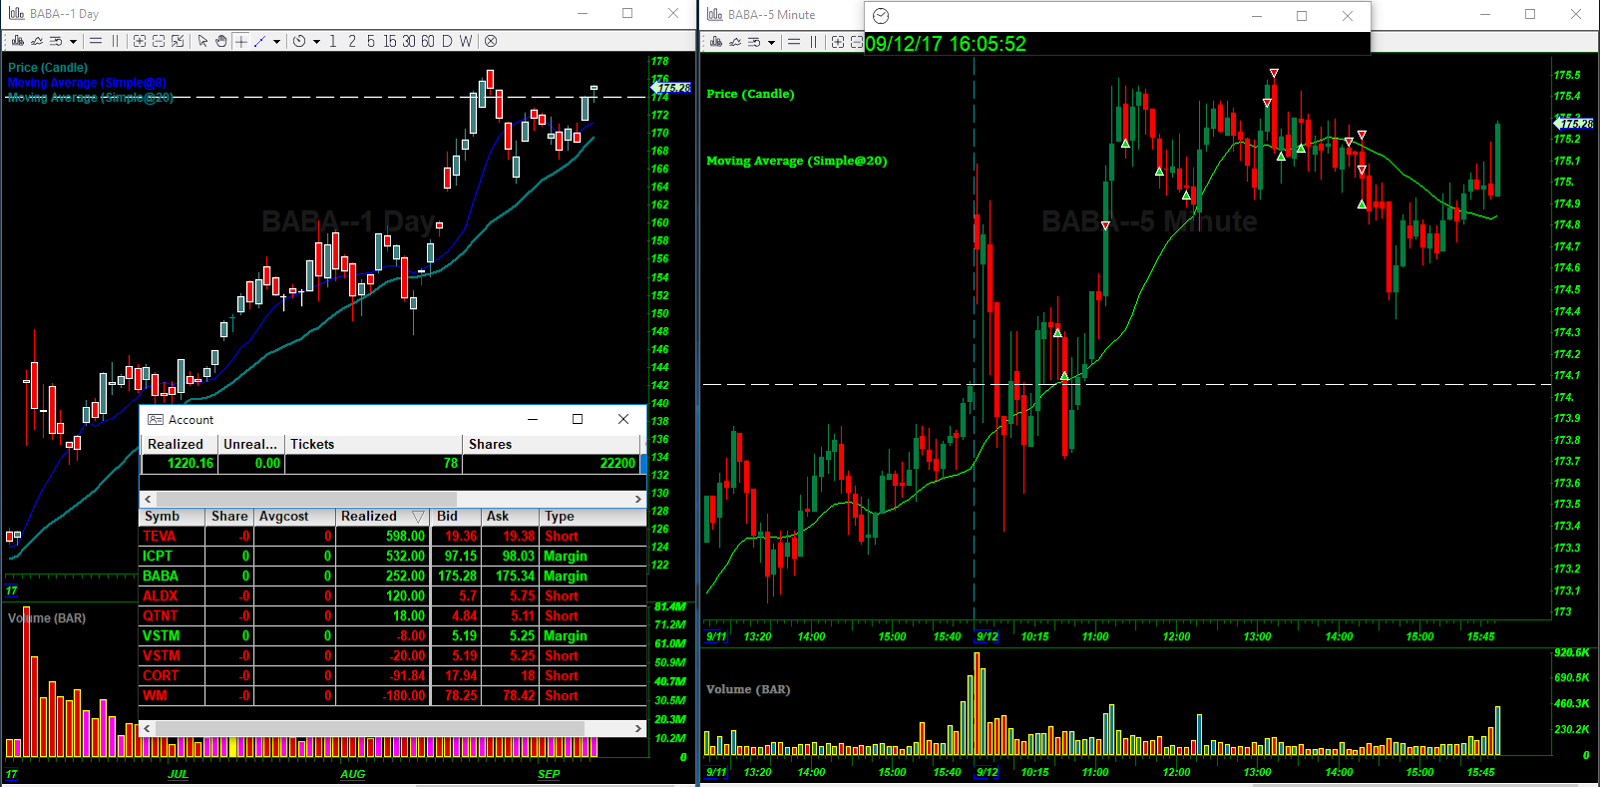Open the studies list icon in daily toolbar

click(56, 41)
